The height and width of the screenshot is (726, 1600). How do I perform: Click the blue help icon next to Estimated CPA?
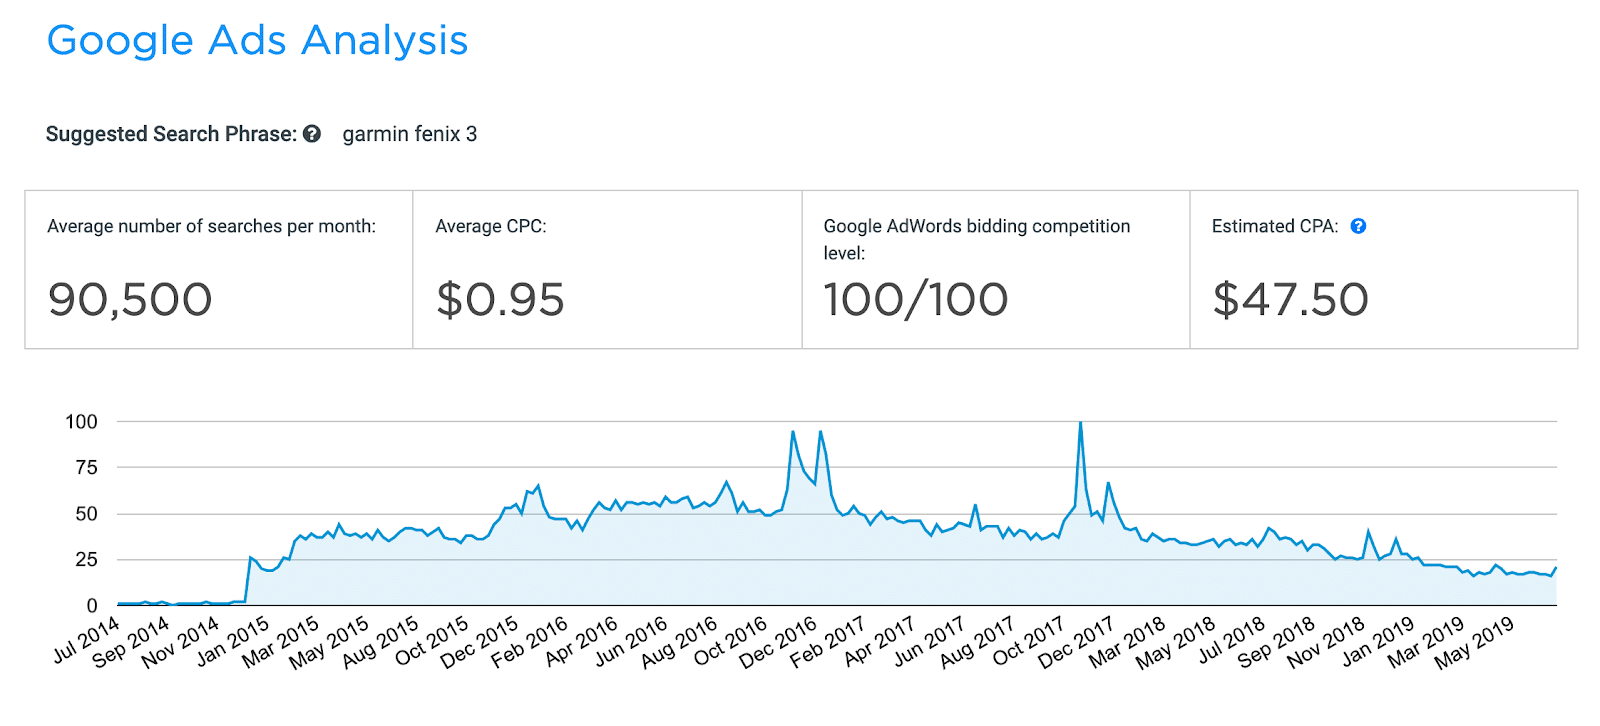[1358, 226]
